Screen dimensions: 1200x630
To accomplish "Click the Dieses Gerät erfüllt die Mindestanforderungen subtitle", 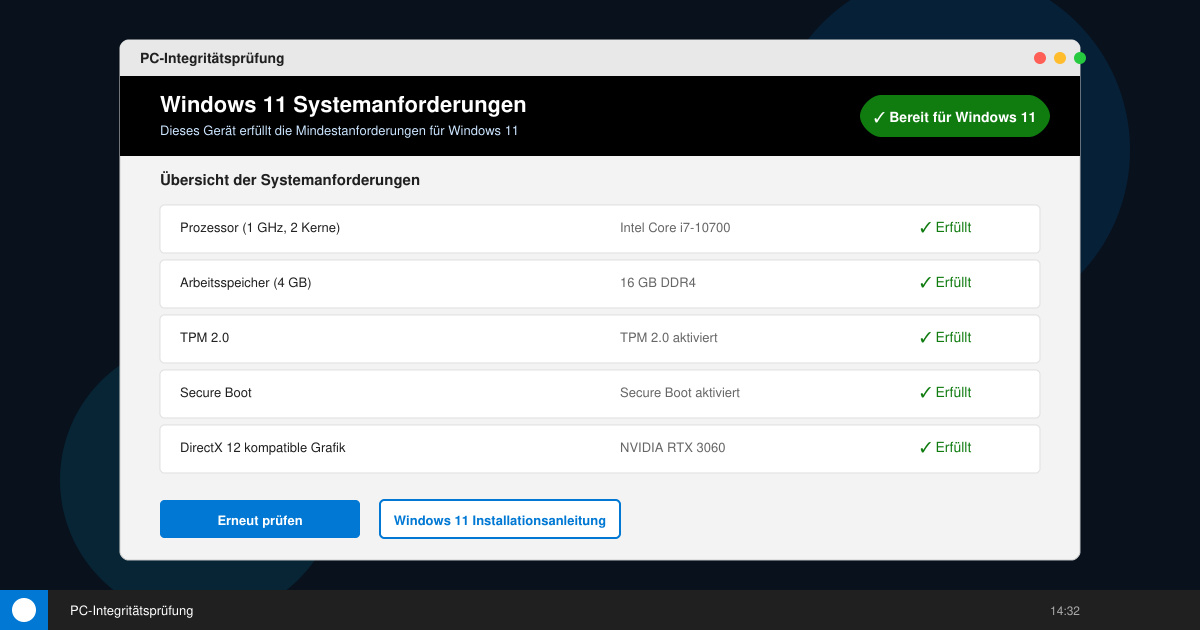I will [x=339, y=131].
